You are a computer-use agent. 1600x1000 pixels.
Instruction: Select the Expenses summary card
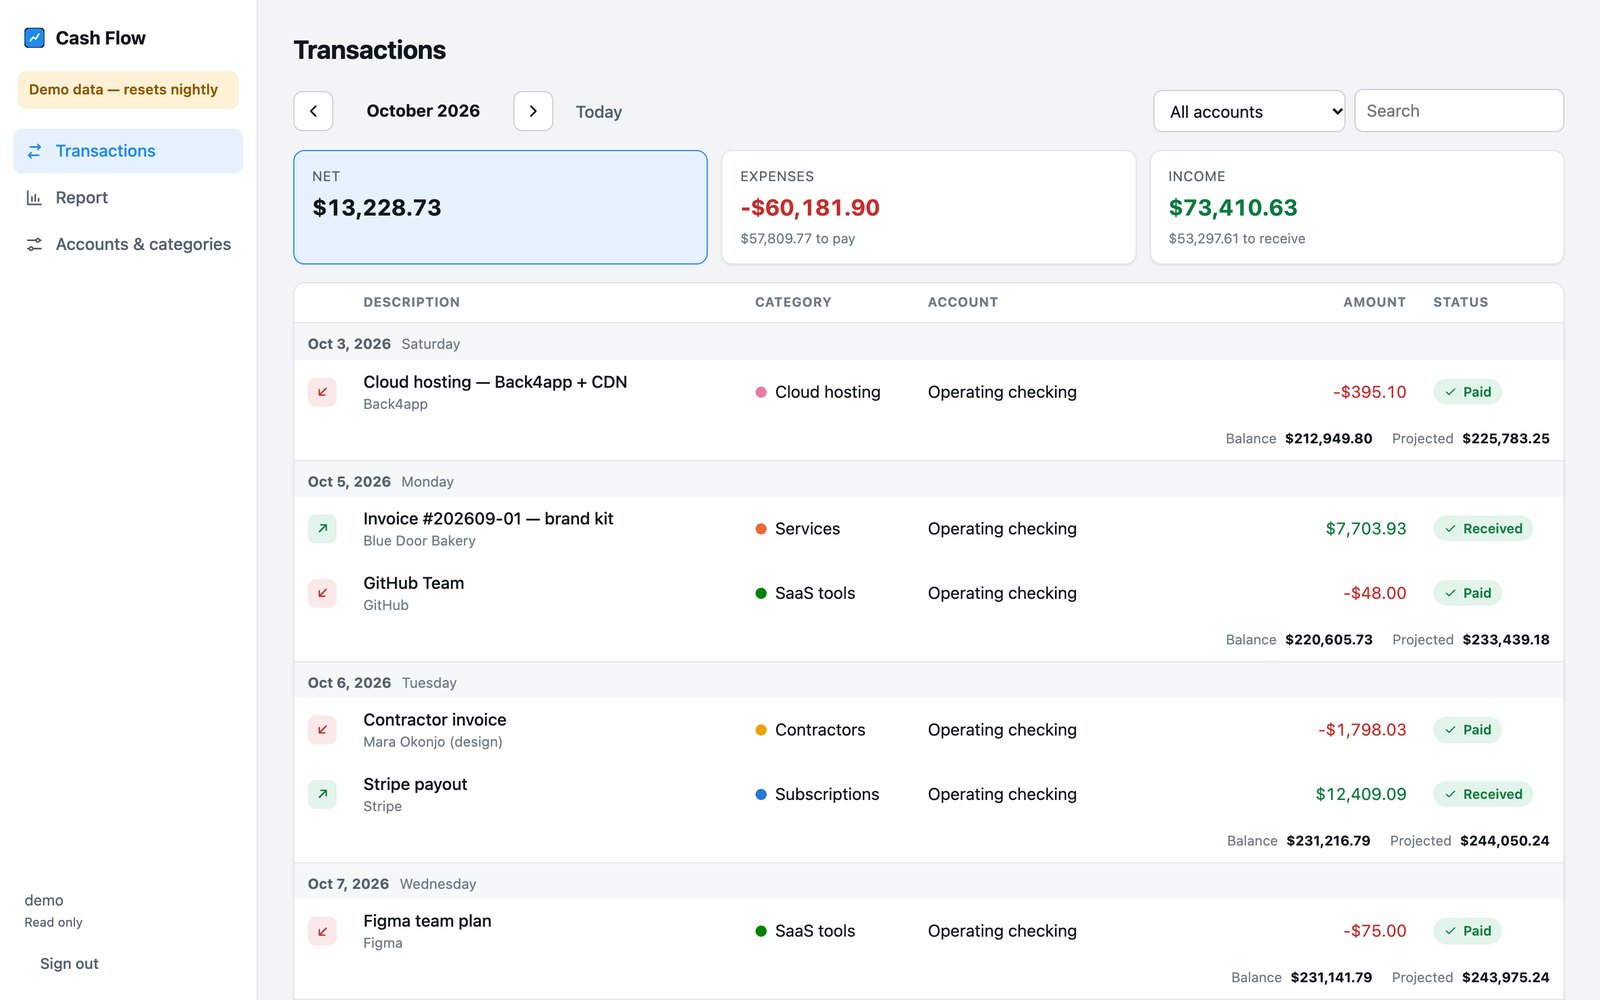tap(928, 207)
